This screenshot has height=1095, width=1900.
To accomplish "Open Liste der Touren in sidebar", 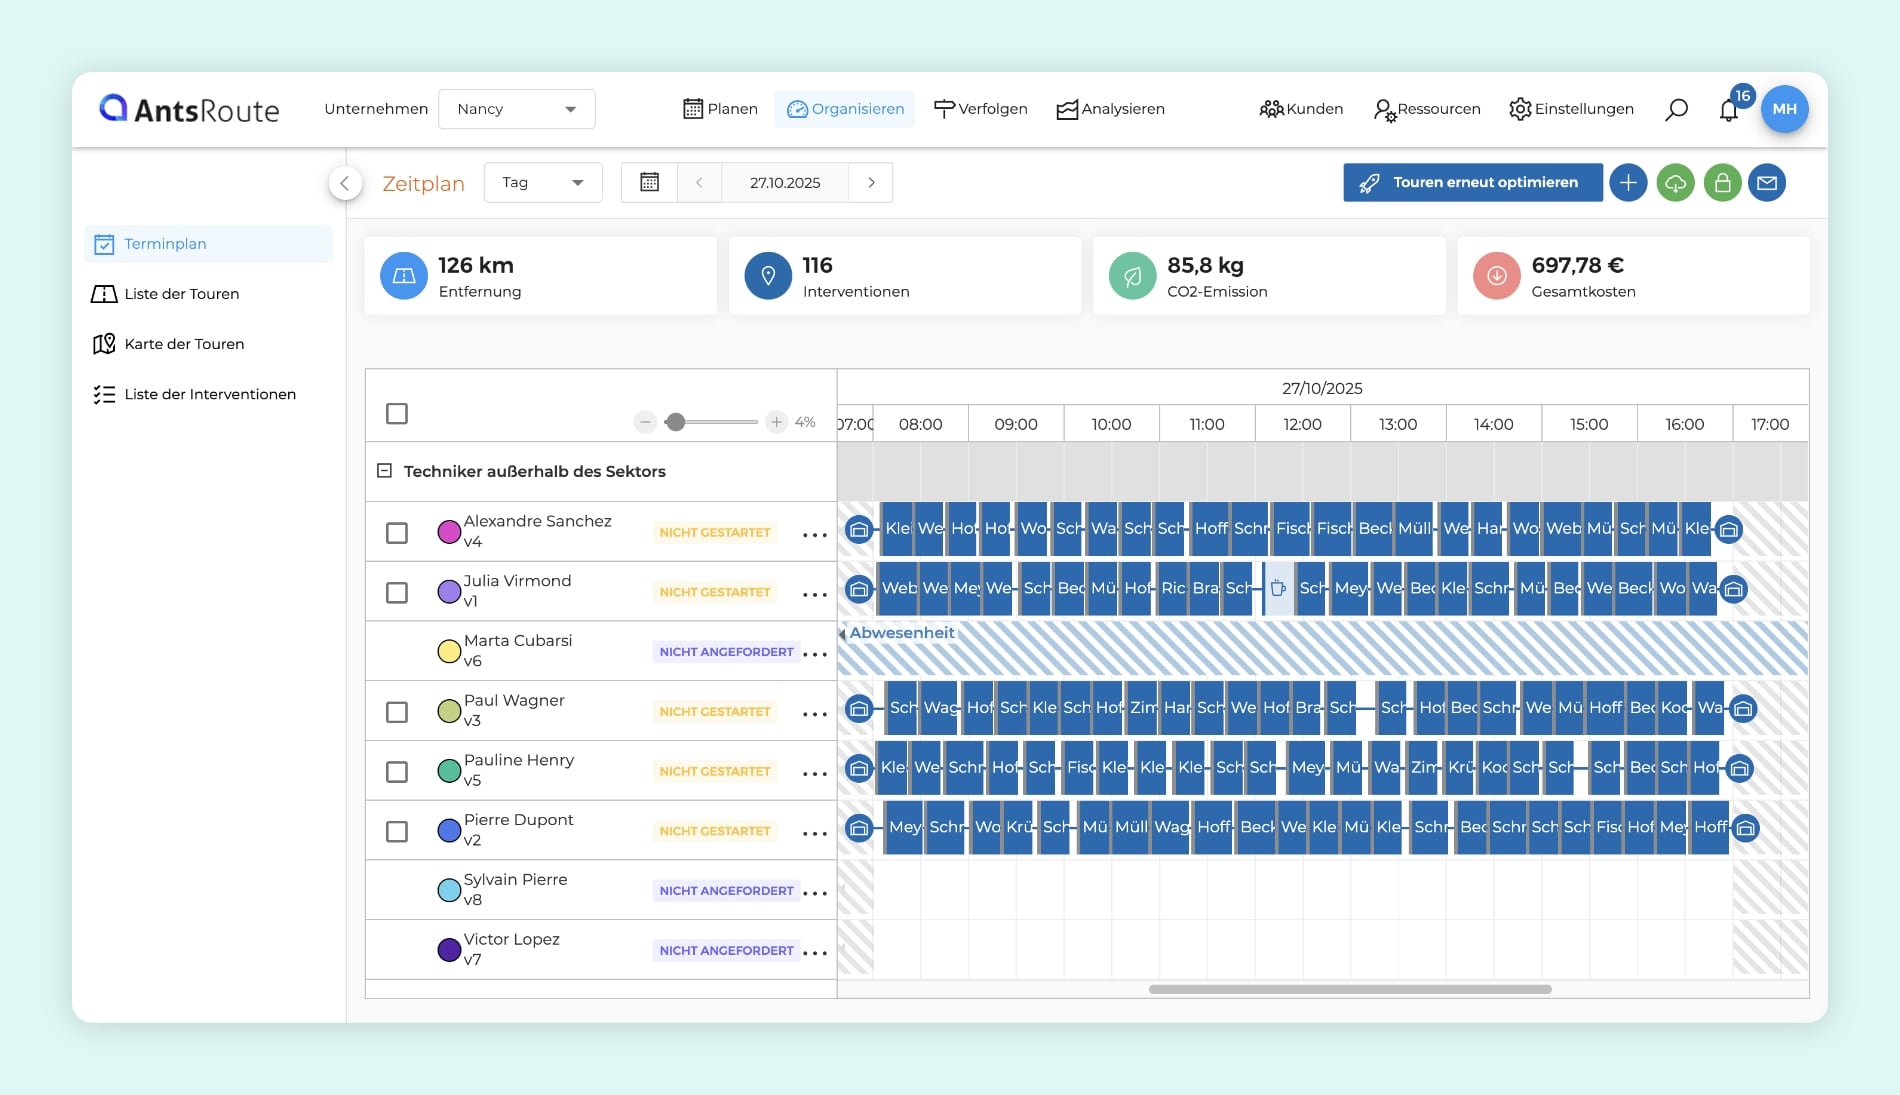I will 181,294.
